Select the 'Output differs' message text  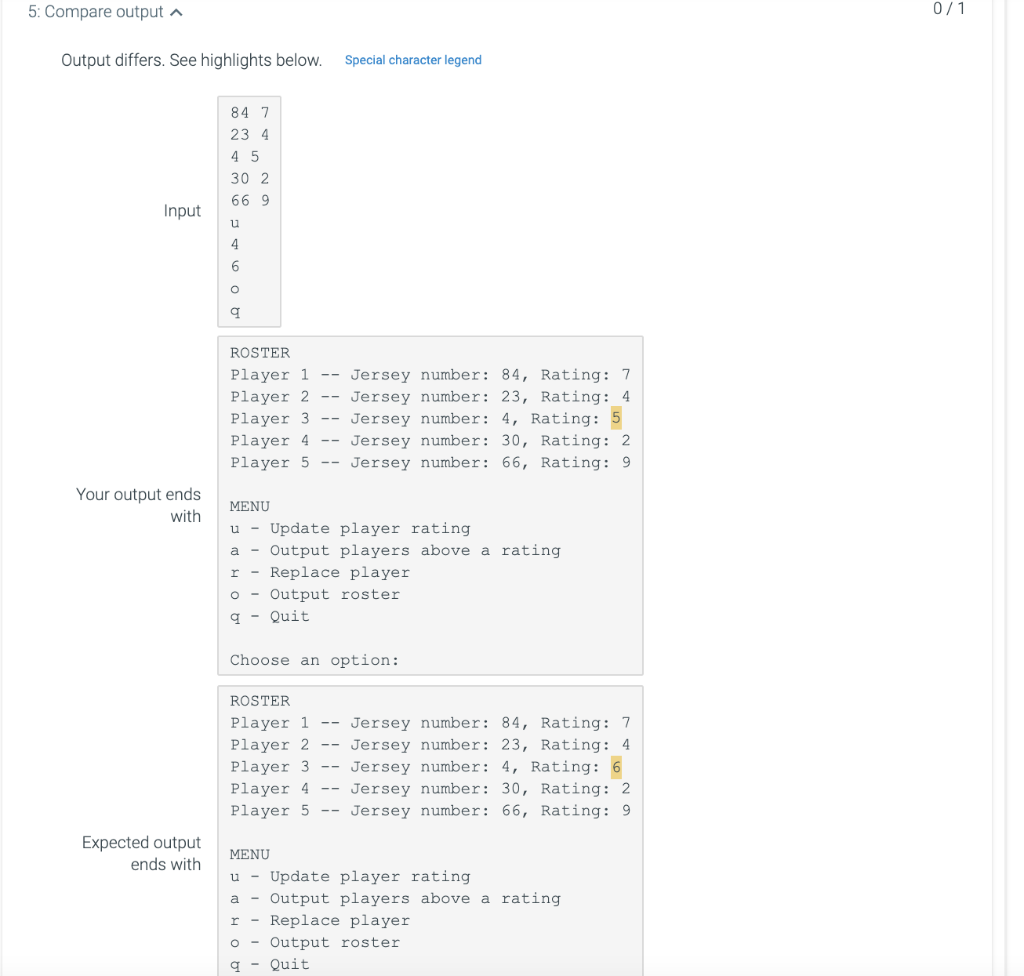[x=190, y=60]
